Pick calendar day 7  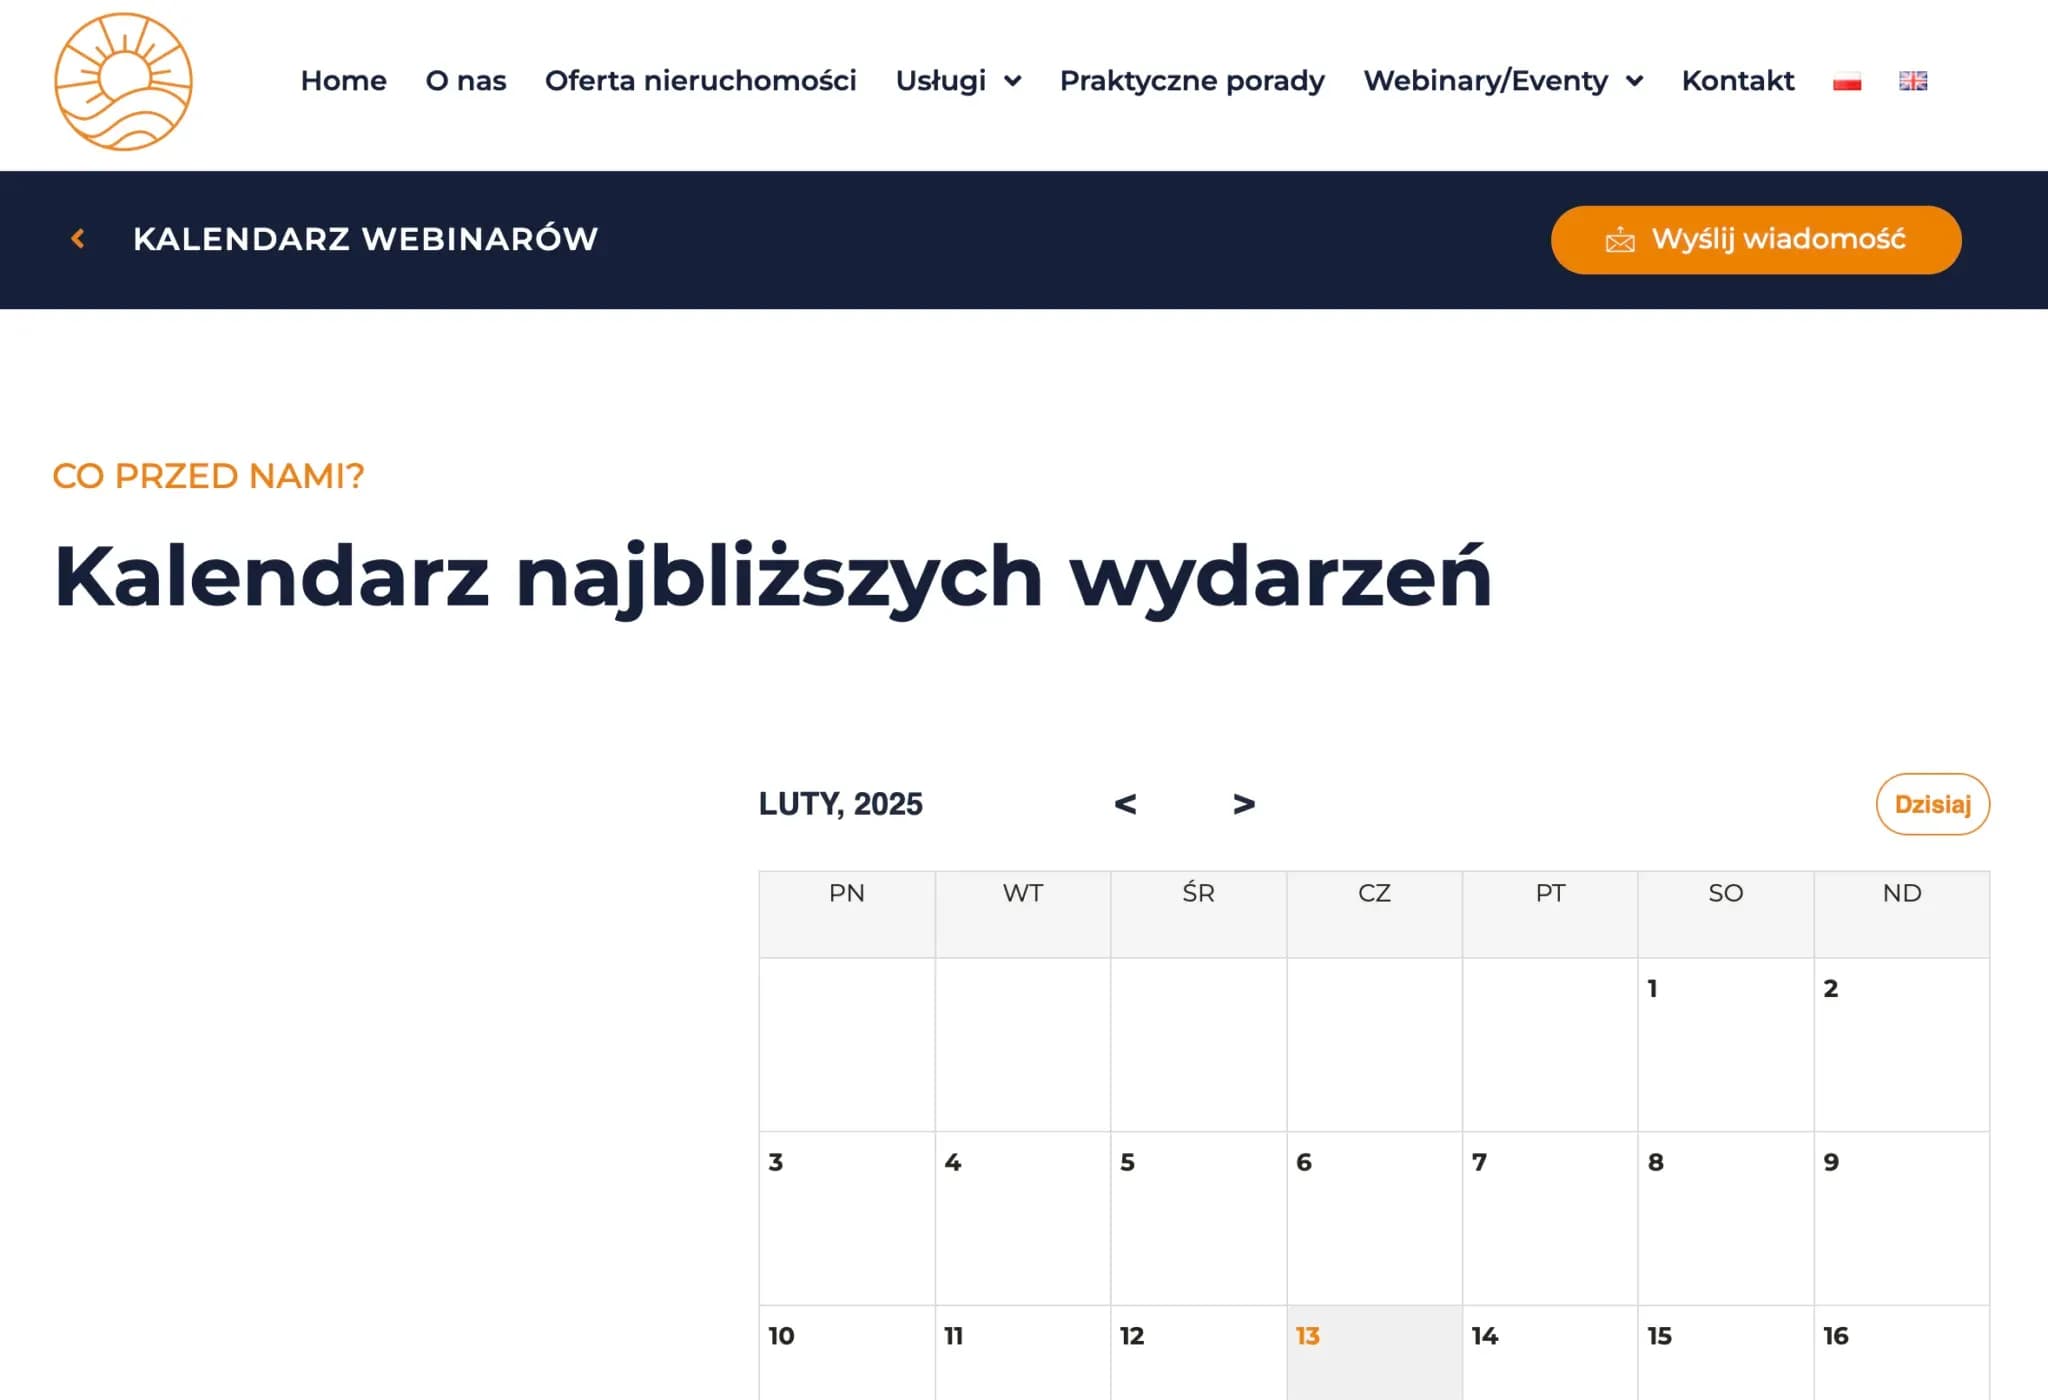tap(1550, 1218)
